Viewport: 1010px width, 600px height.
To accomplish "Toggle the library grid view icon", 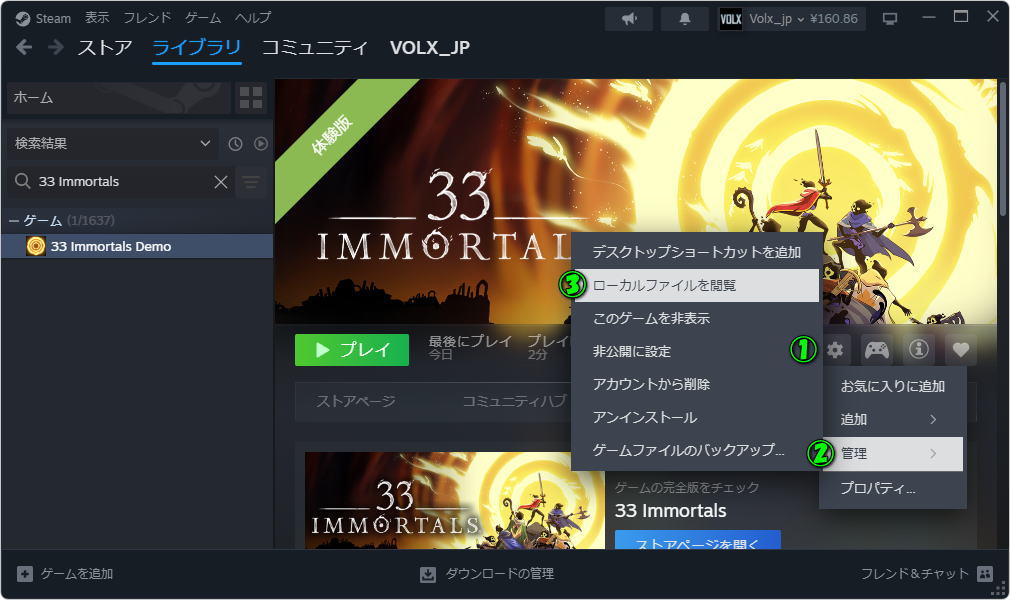I will pyautogui.click(x=251, y=97).
